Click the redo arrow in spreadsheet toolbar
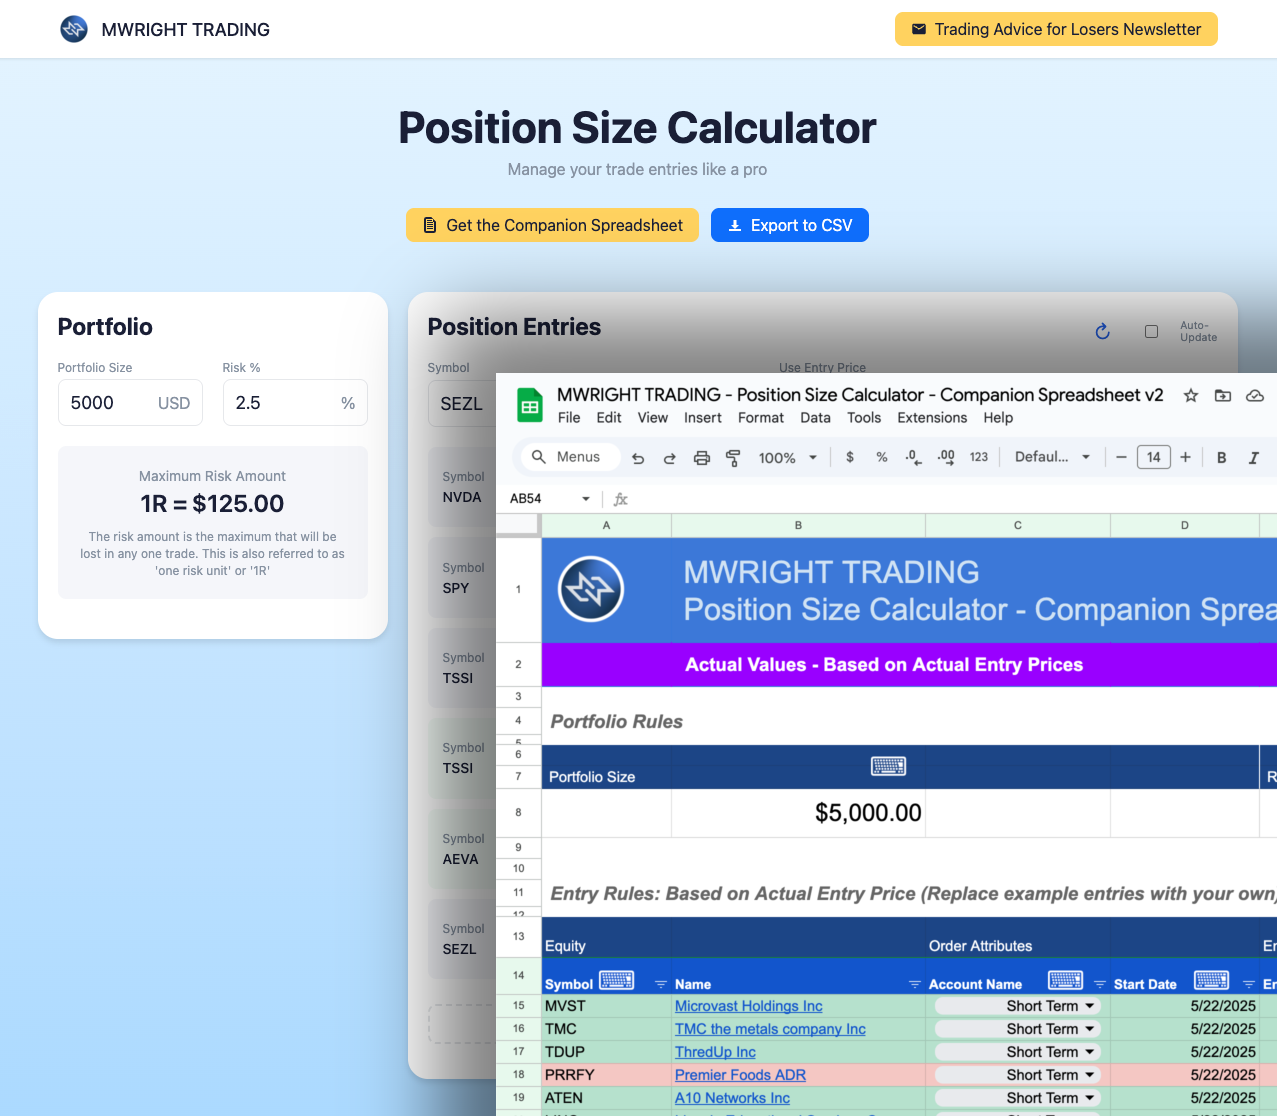The height and width of the screenshot is (1116, 1277). (x=669, y=458)
